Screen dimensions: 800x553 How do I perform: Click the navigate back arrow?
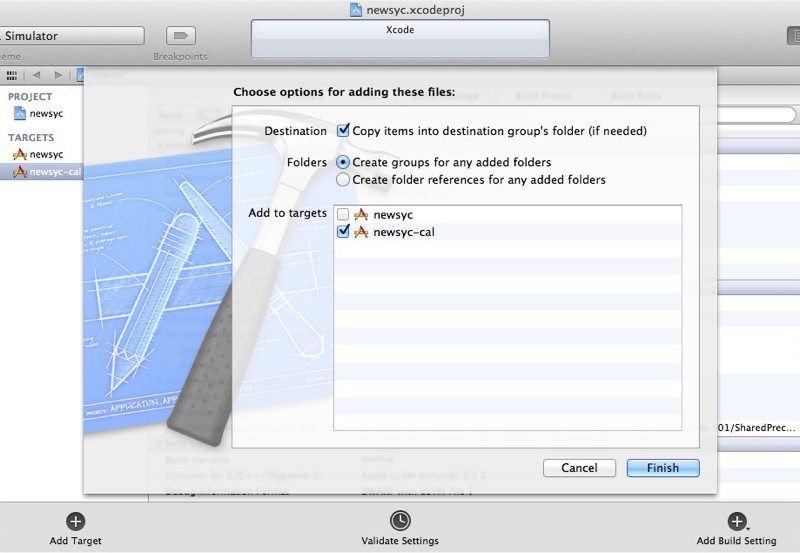[x=37, y=75]
